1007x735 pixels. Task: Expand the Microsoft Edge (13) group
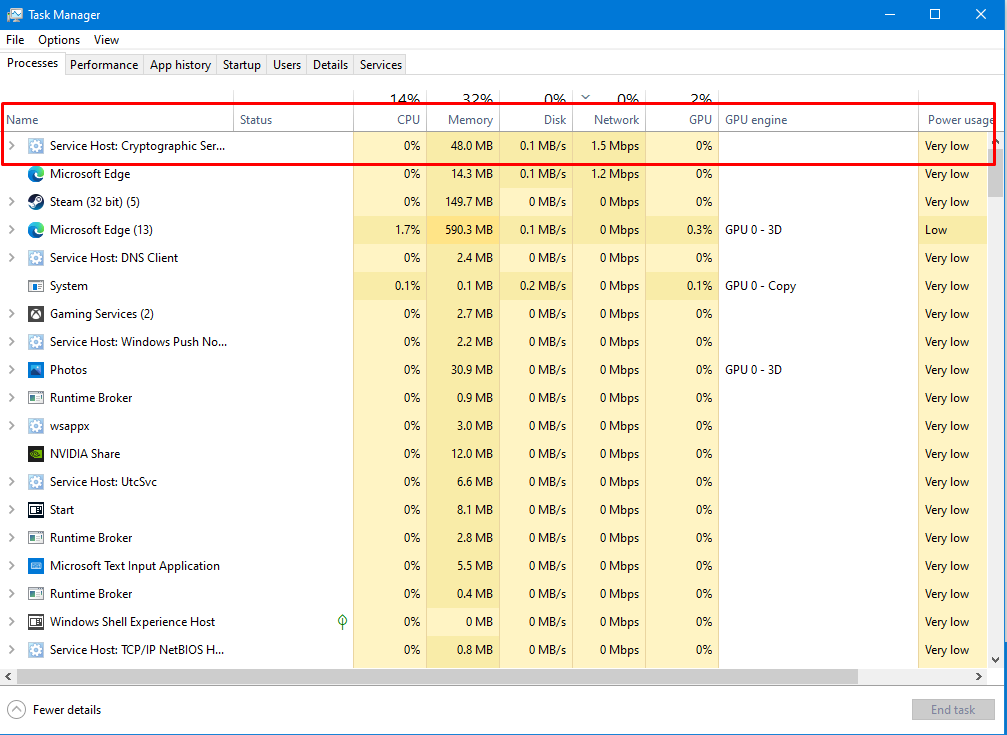(11, 230)
